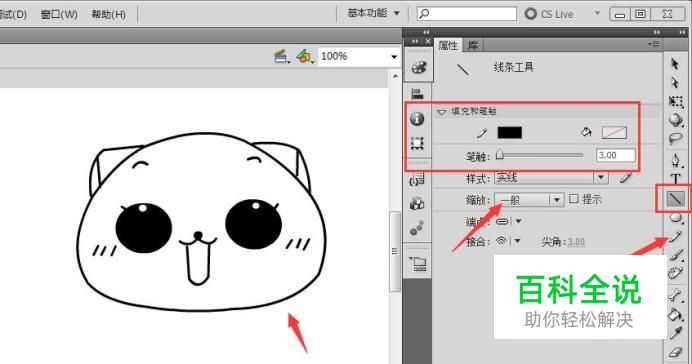
Task: Select the Lasso tool
Action: (x=675, y=139)
